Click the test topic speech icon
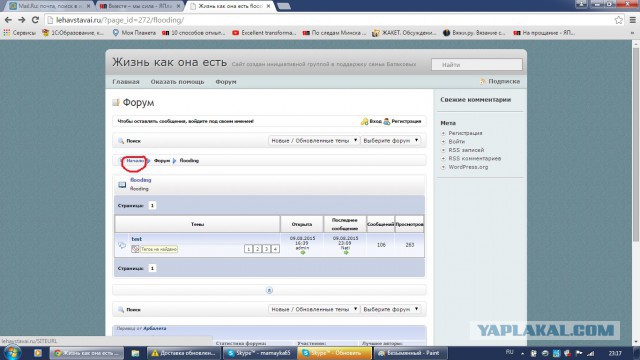The height and width of the screenshot is (360, 640). pyautogui.click(x=122, y=245)
